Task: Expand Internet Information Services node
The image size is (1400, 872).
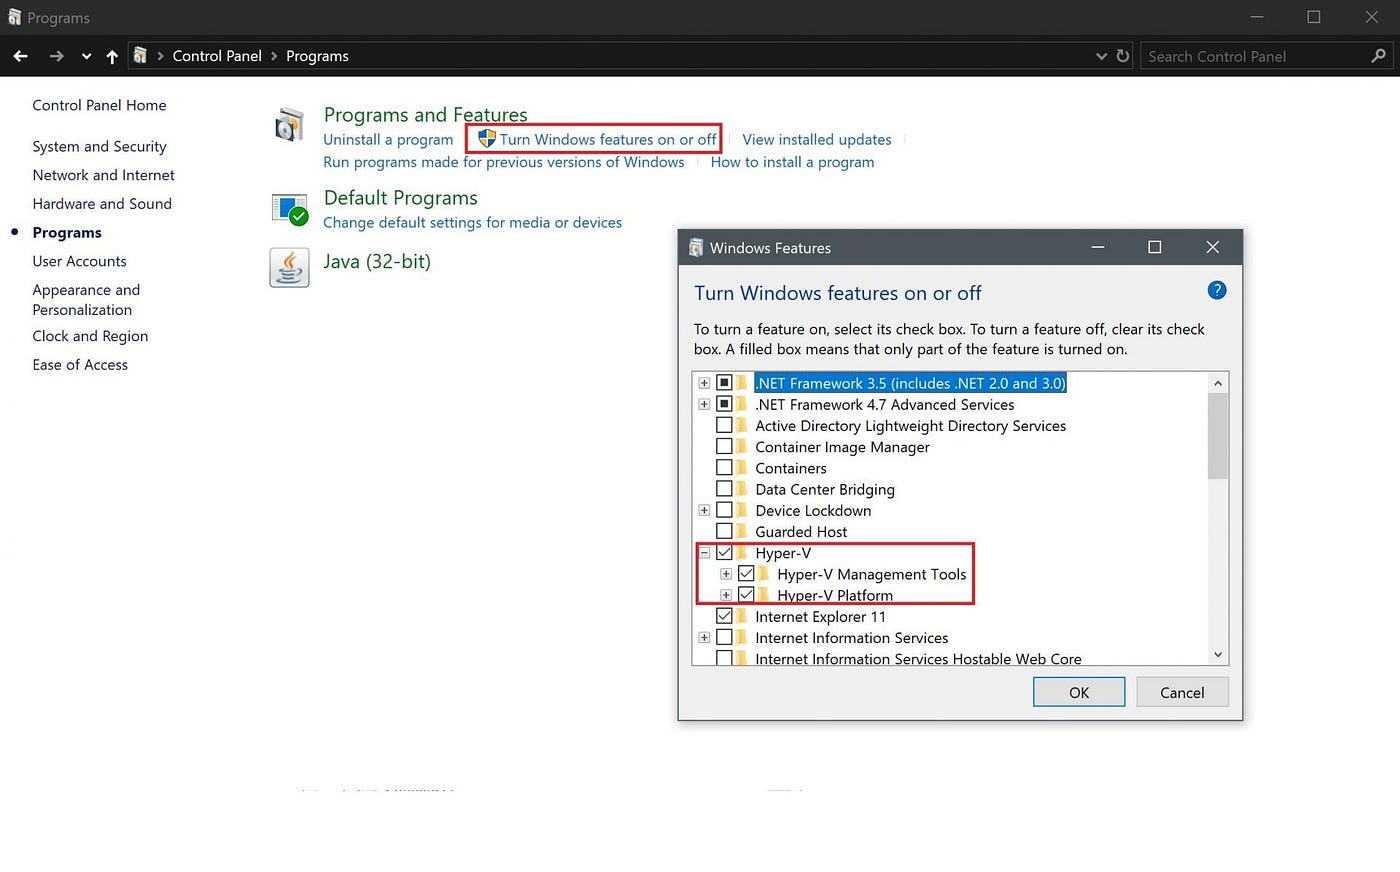Action: pyautogui.click(x=704, y=638)
